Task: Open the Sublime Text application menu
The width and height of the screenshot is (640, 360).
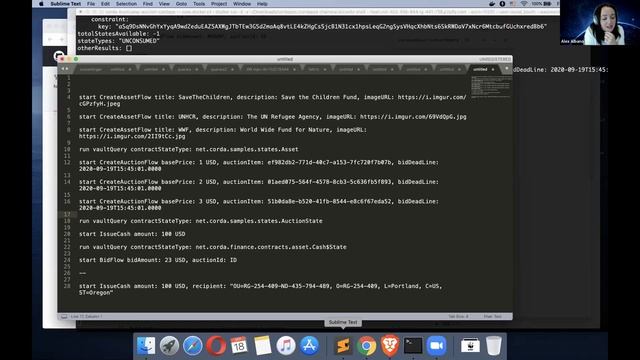Action: point(65,4)
